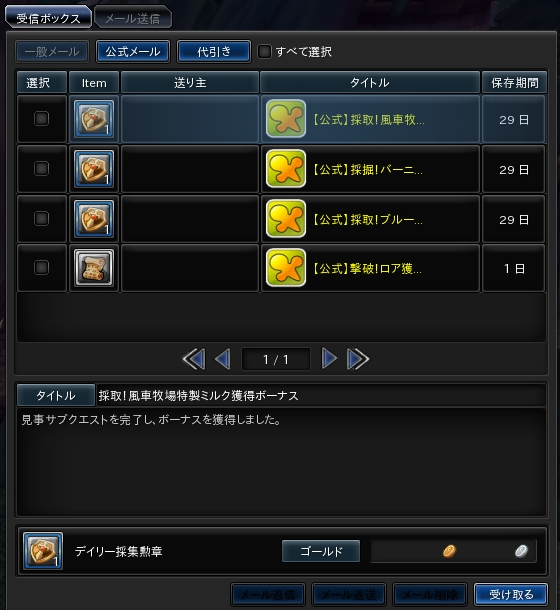
Task: Click puzzle icon beside 採掘!バーニ mail title
Action: (x=286, y=169)
